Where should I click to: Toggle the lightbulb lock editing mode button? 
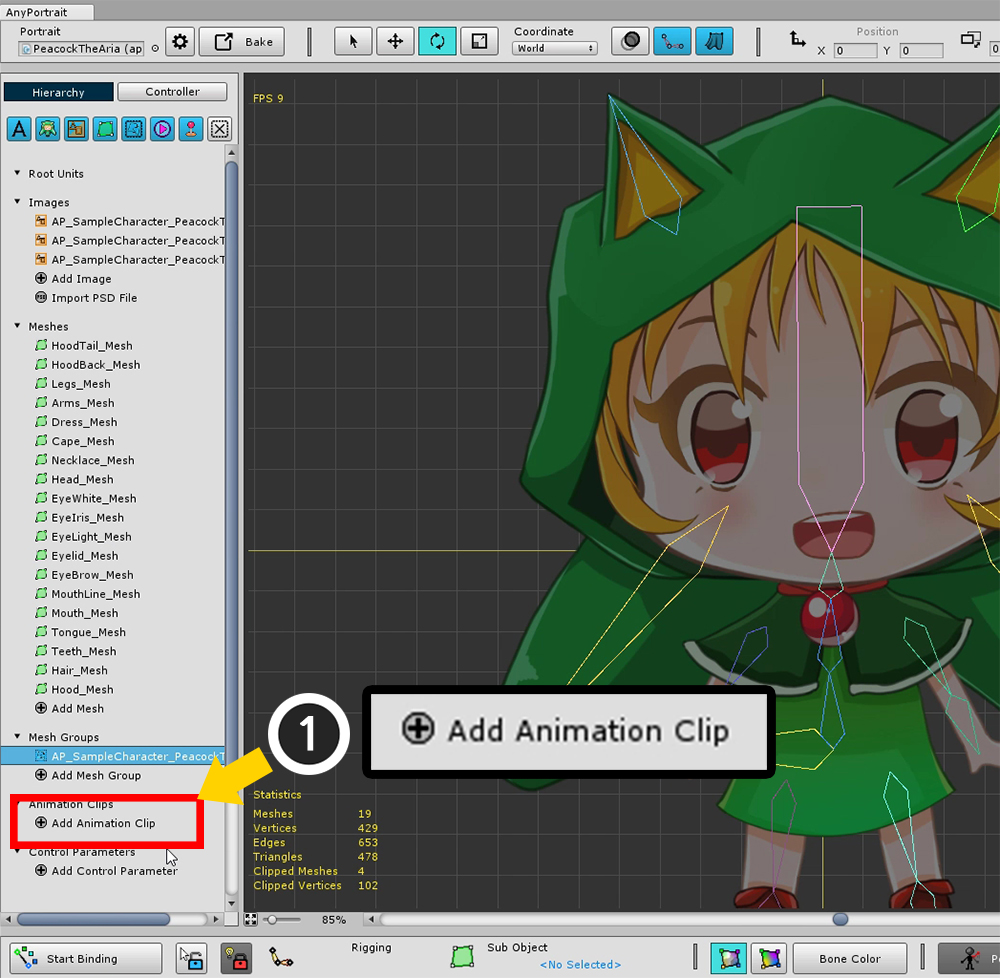[x=236, y=958]
